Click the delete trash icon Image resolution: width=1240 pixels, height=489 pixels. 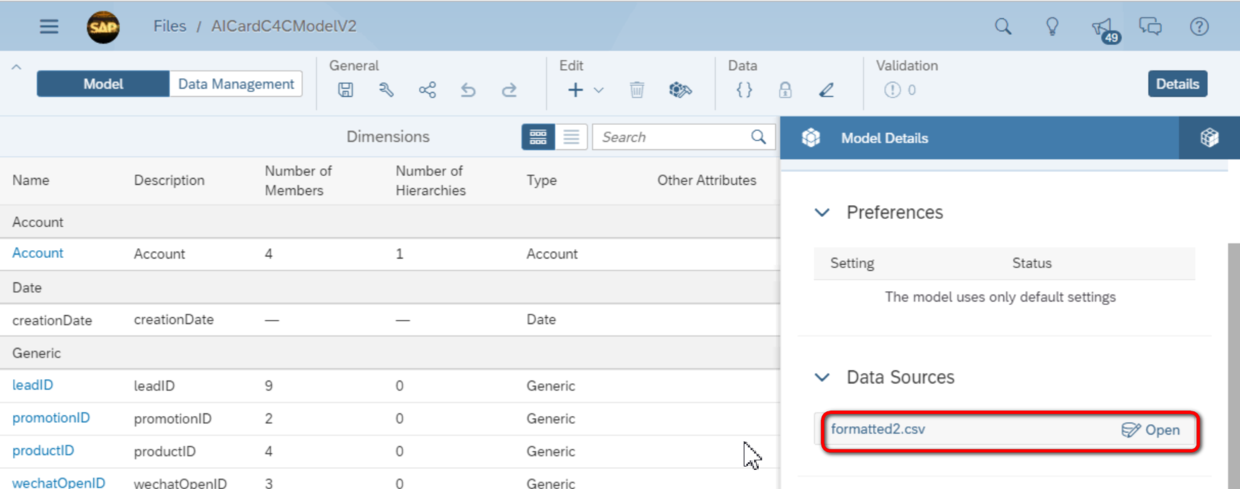pos(637,90)
